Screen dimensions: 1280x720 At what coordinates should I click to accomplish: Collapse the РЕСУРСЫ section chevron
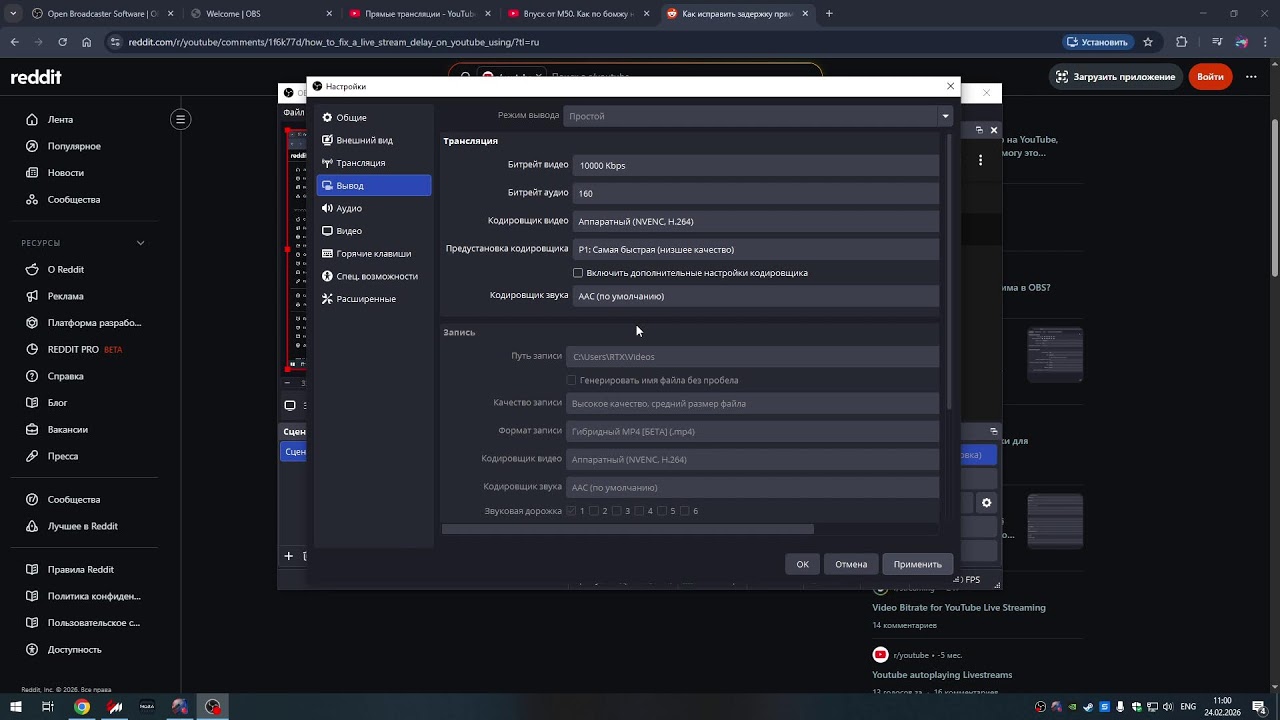coord(140,243)
